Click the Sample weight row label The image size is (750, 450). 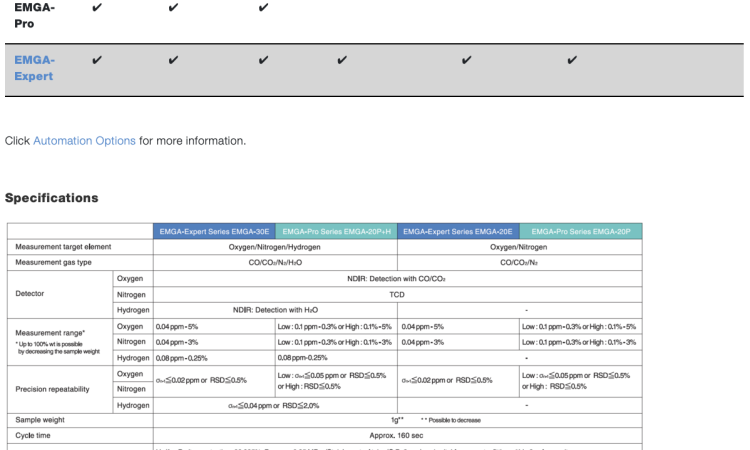click(40, 420)
